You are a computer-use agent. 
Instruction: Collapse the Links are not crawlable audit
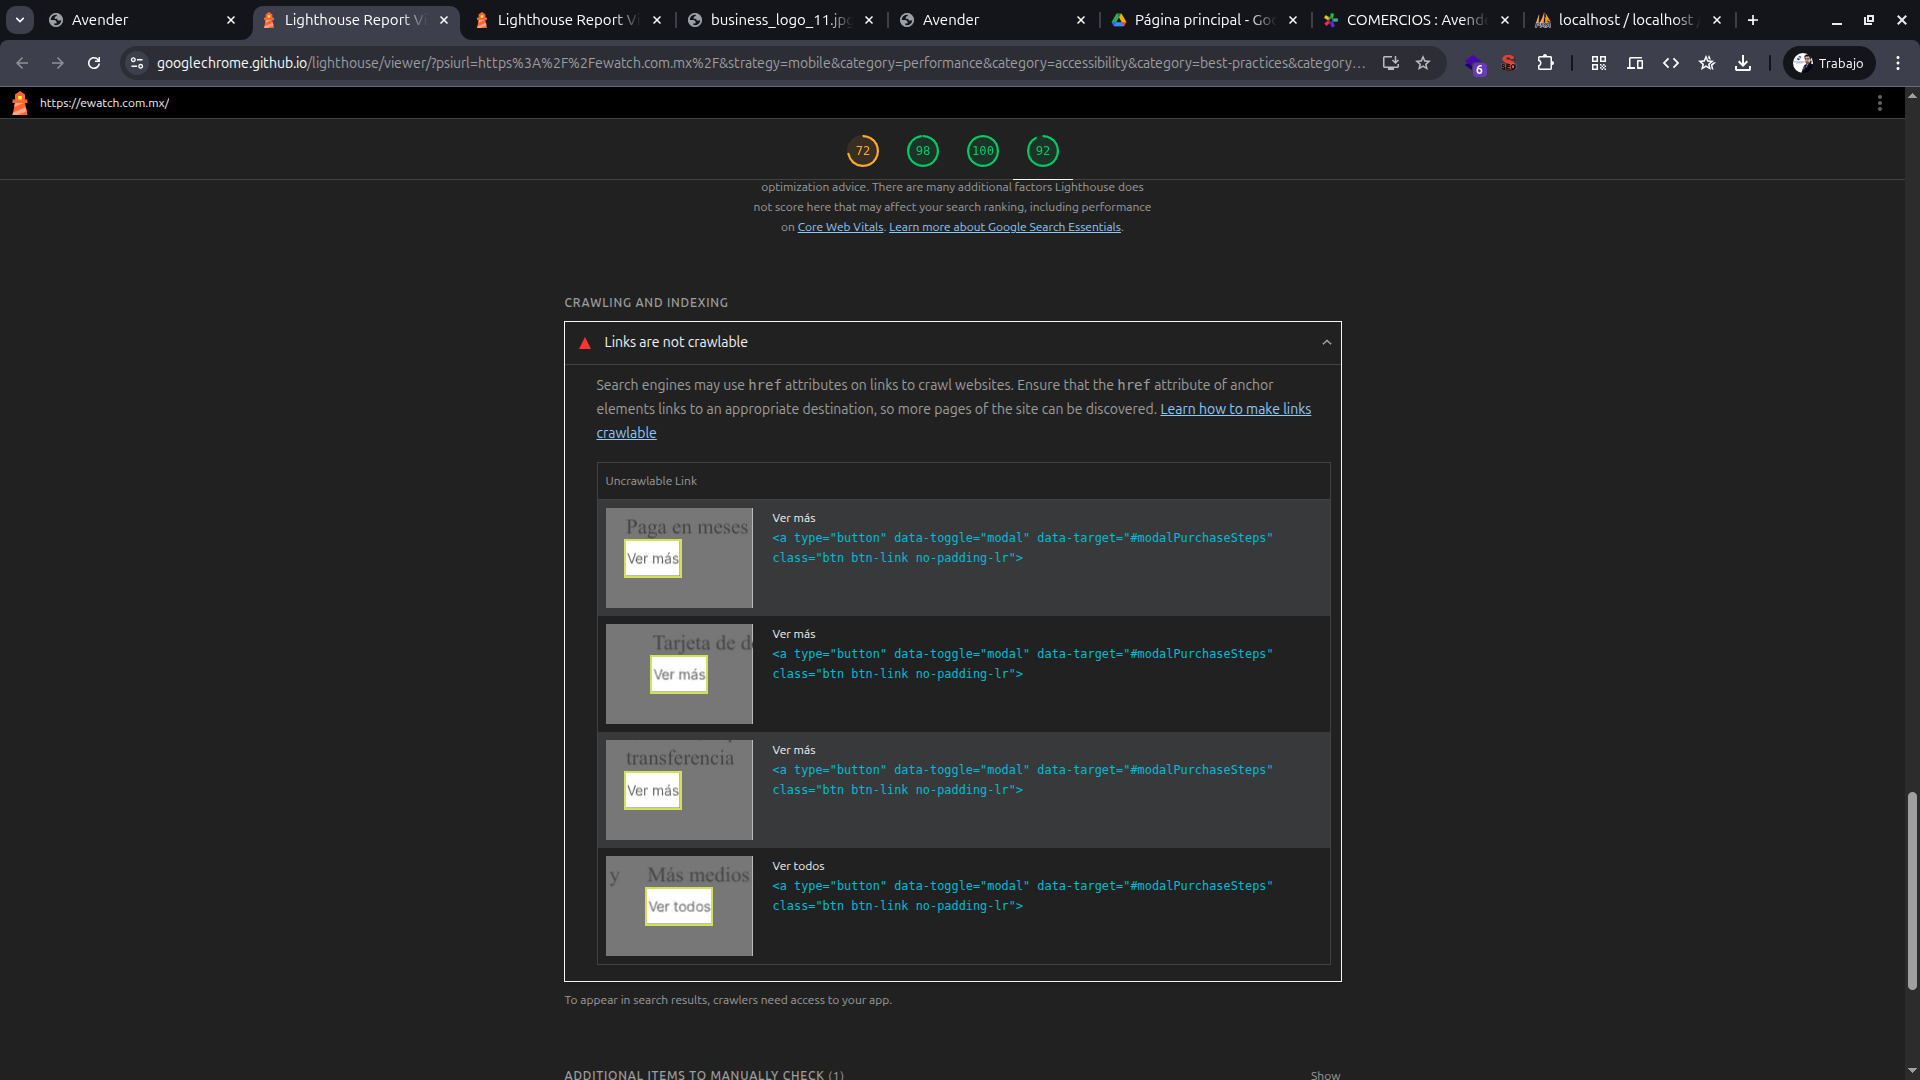[x=1326, y=343]
